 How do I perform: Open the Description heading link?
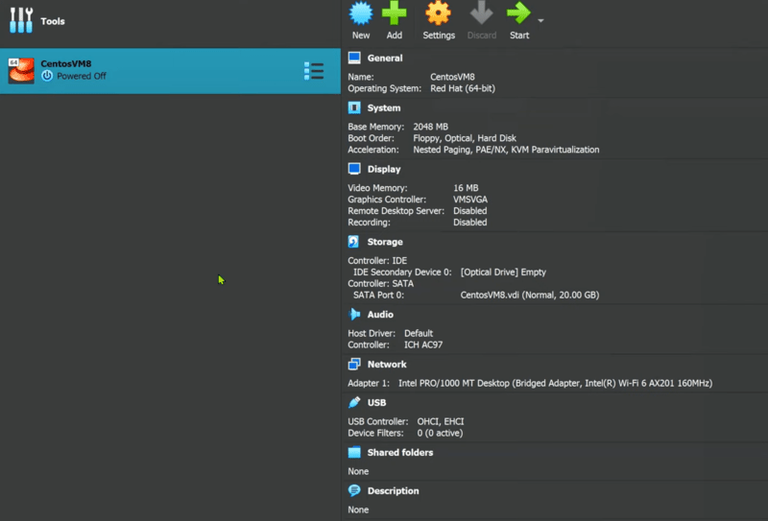pos(393,491)
